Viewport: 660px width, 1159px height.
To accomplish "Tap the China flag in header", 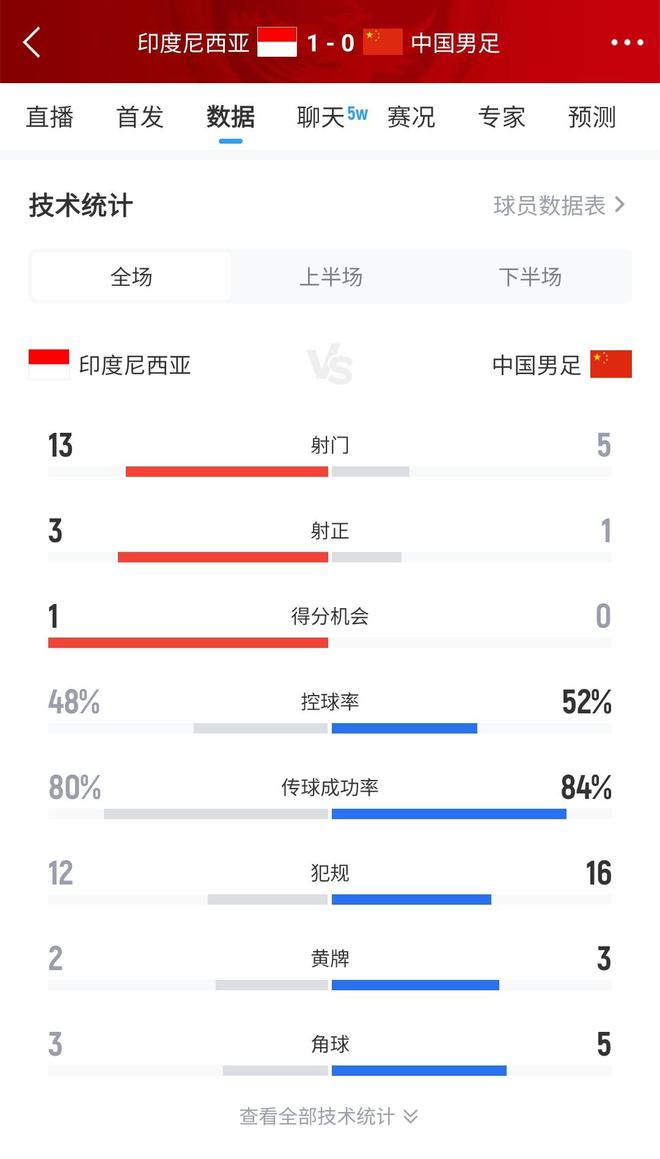I will (382, 42).
